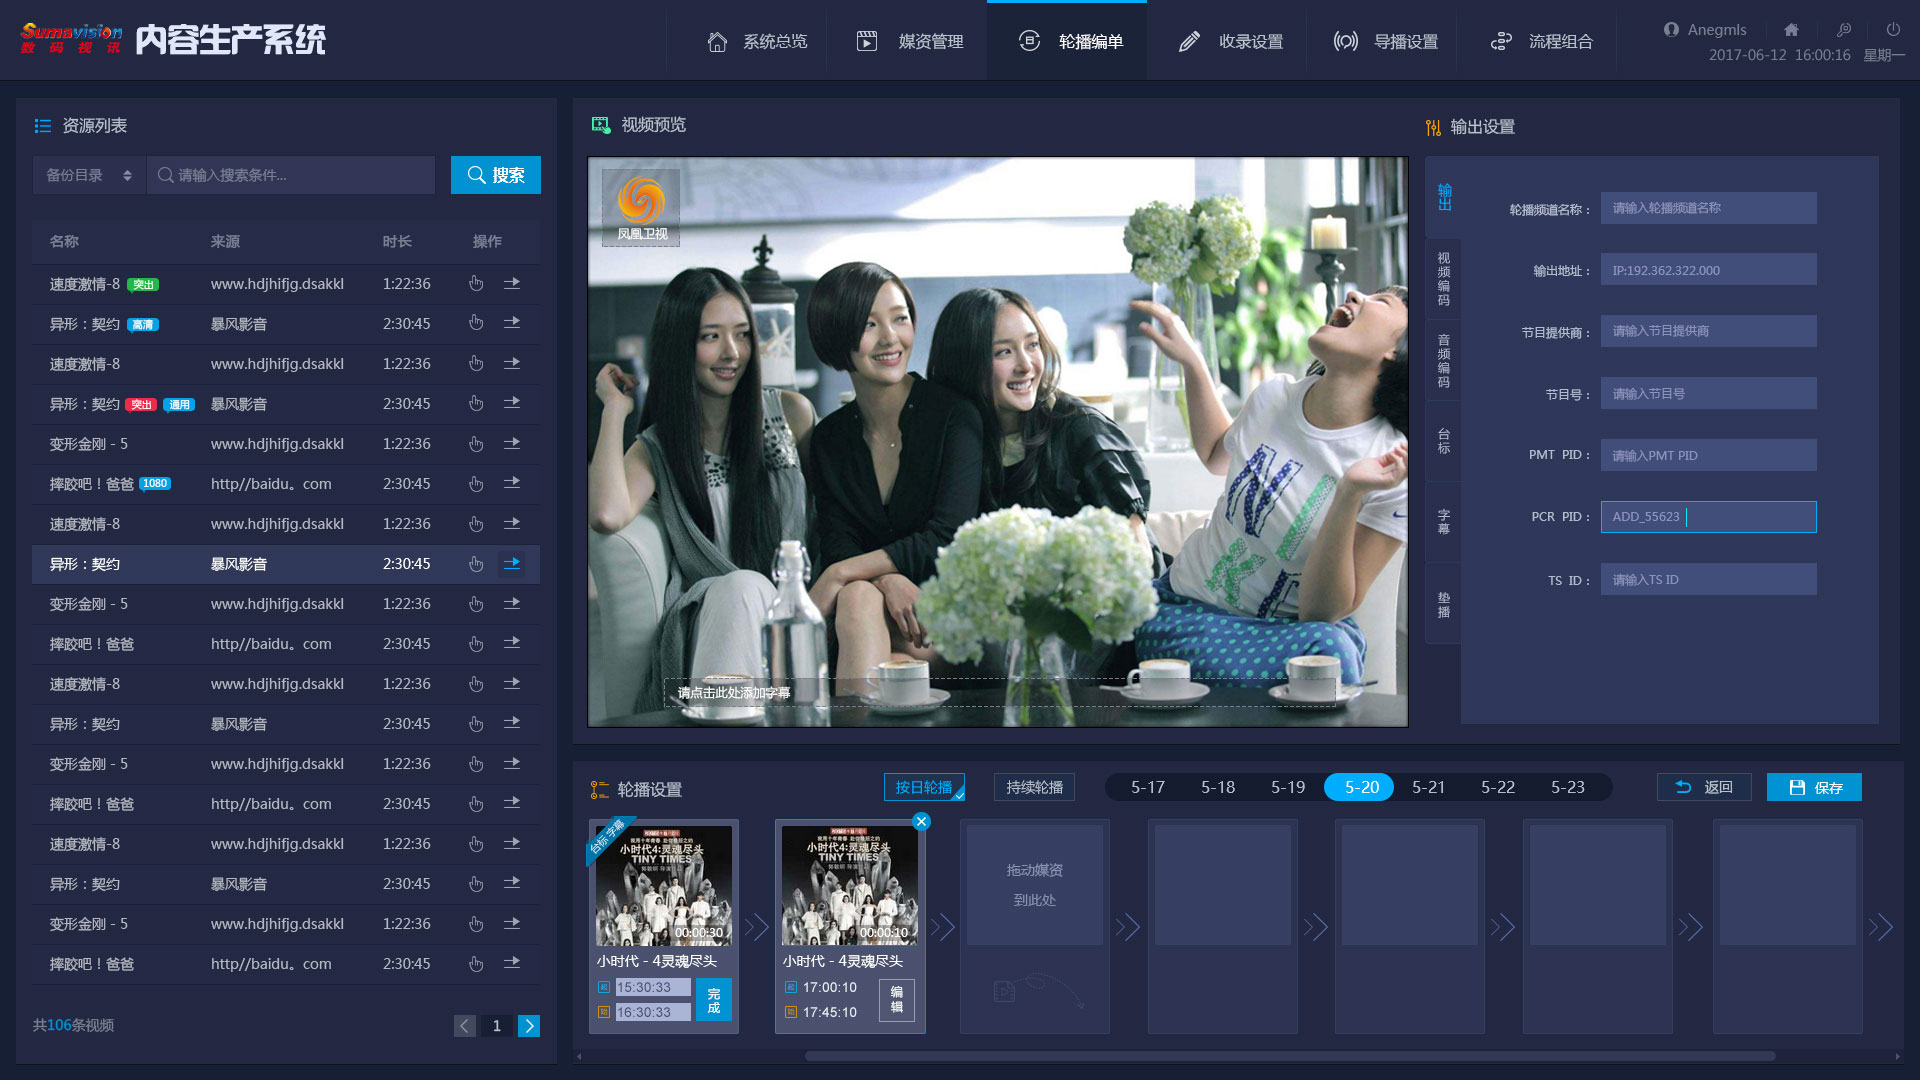Image resolution: width=1920 pixels, height=1080 pixels.
Task: Click the horizontal scrollbar under carousel
Action: tap(1289, 1056)
